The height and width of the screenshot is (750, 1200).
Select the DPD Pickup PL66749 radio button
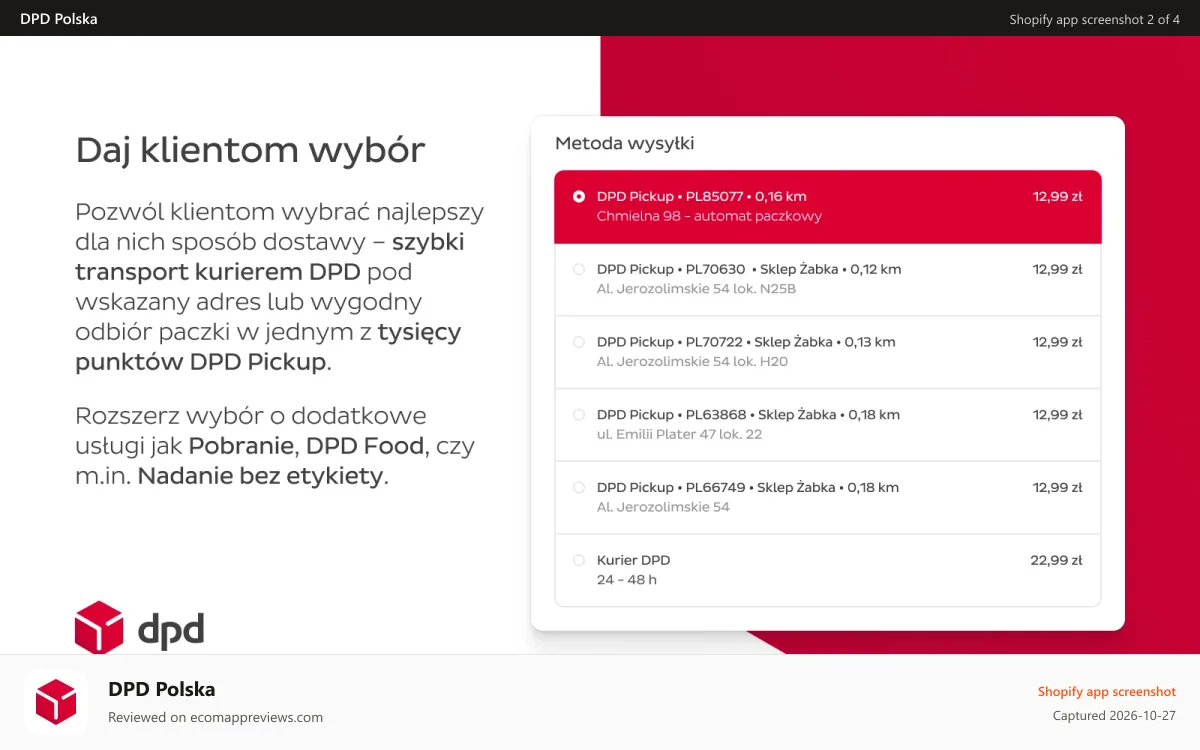click(x=579, y=488)
